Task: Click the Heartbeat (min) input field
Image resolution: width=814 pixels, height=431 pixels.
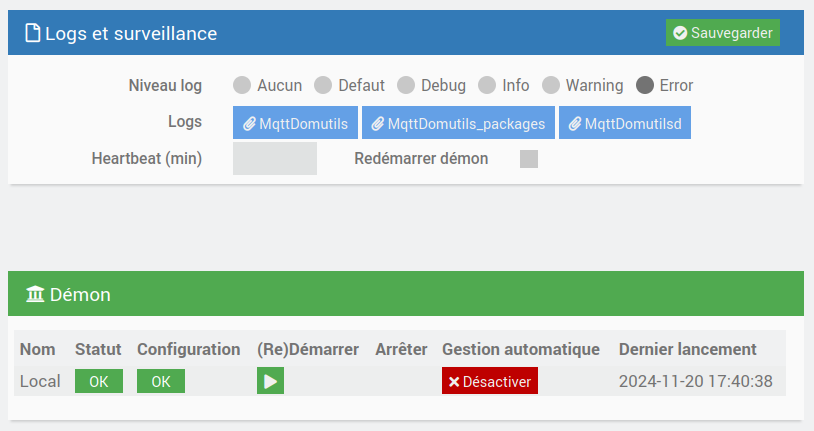Action: [x=275, y=159]
